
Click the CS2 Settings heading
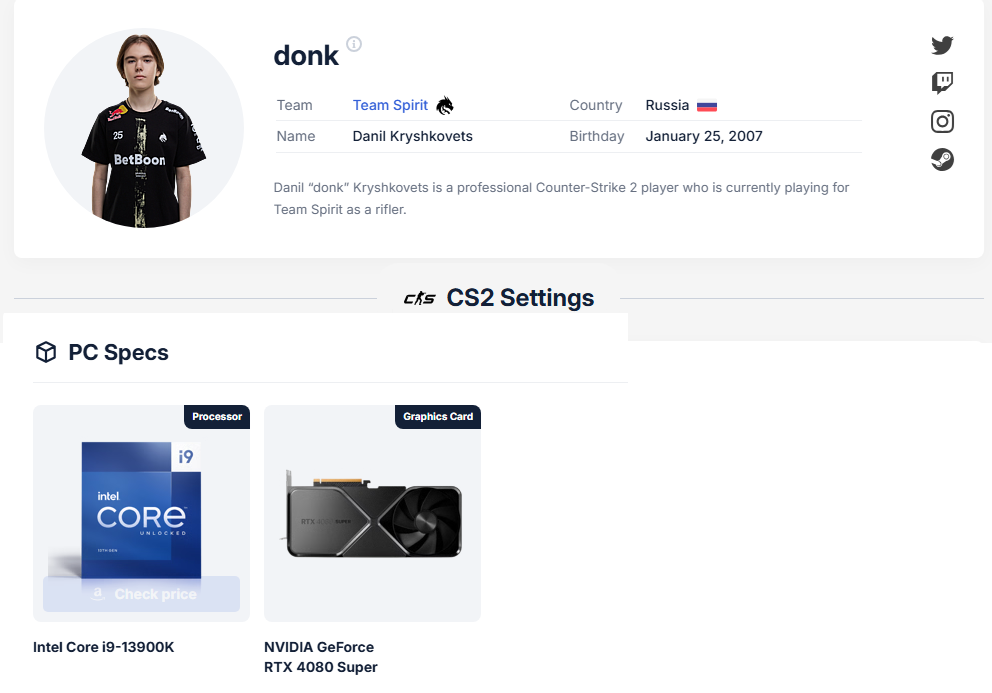[x=520, y=297]
